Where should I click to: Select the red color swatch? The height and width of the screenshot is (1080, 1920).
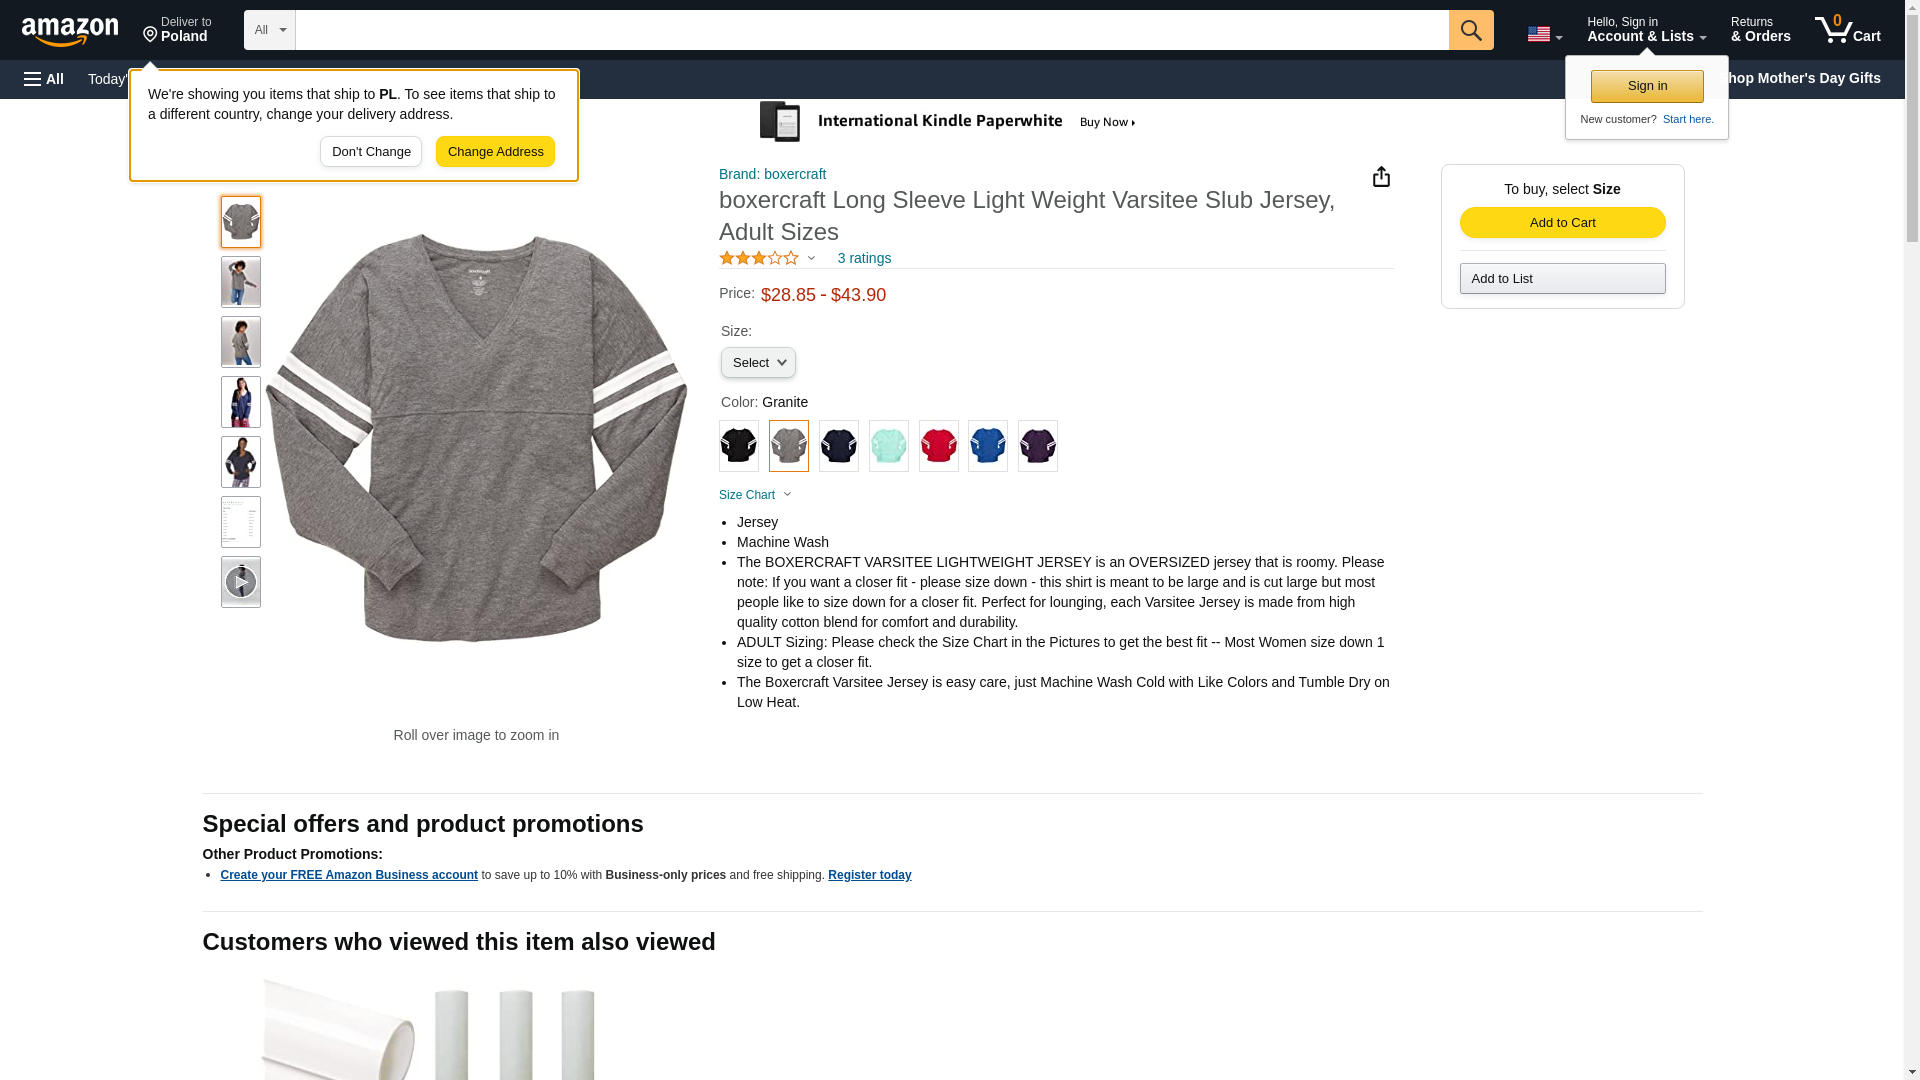pyautogui.click(x=938, y=446)
